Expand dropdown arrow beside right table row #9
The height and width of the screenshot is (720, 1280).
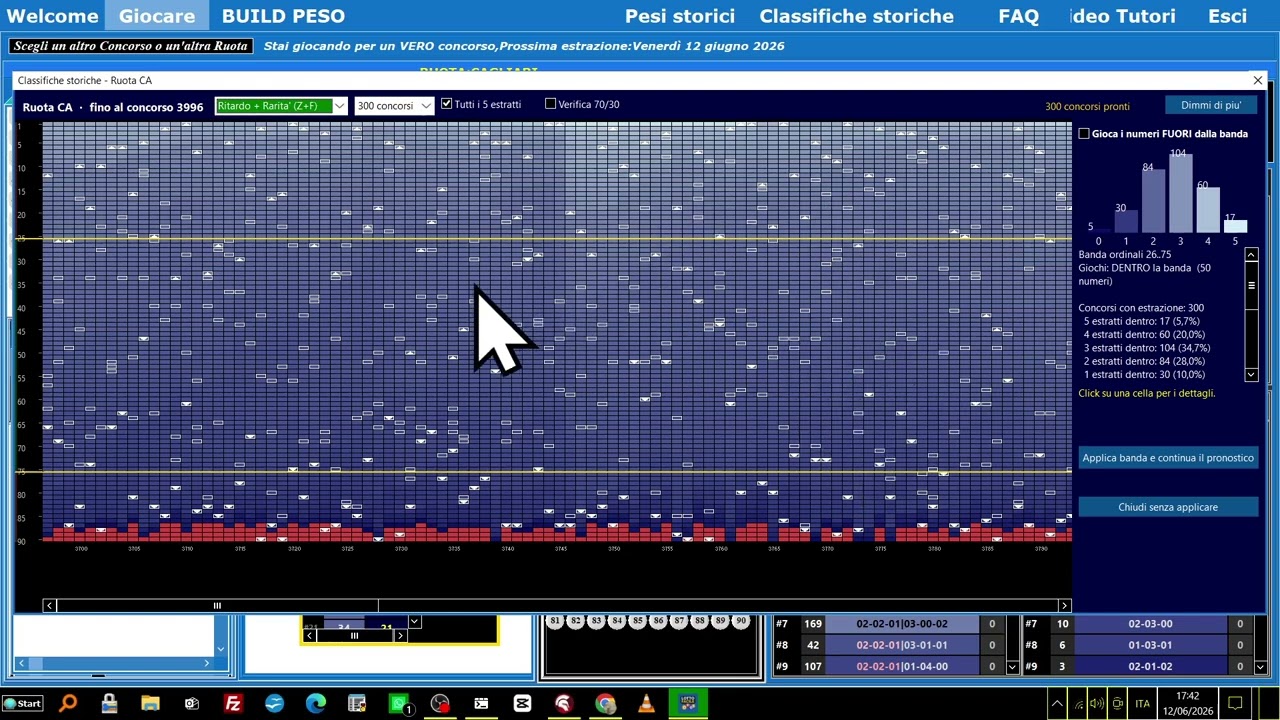point(1260,666)
